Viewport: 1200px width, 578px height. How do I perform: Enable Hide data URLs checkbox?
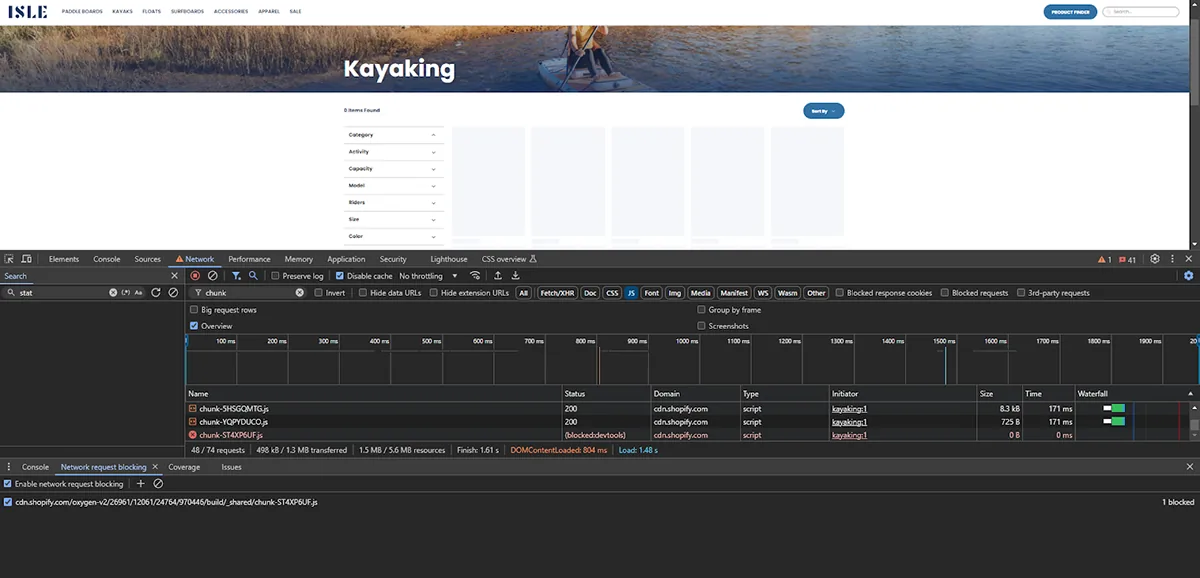pyautogui.click(x=364, y=293)
